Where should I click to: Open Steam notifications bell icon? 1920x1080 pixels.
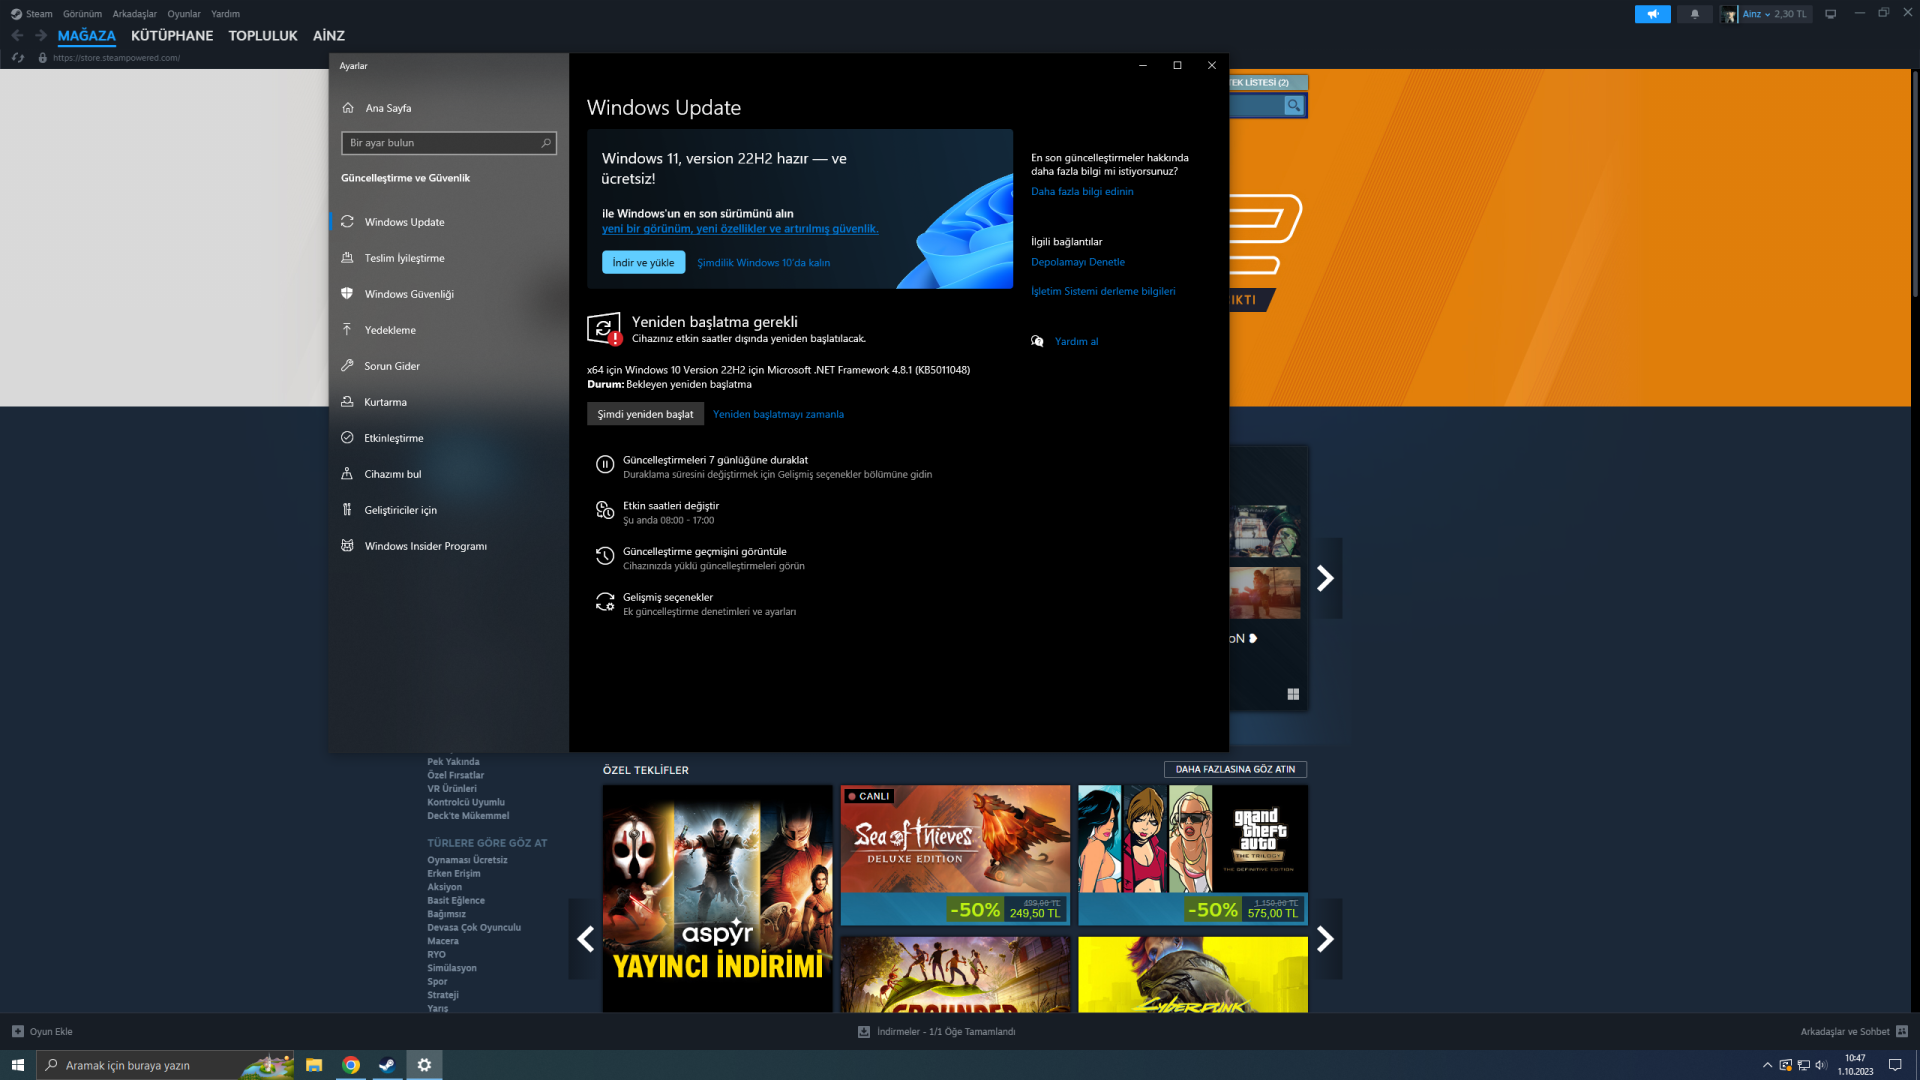[x=1694, y=14]
